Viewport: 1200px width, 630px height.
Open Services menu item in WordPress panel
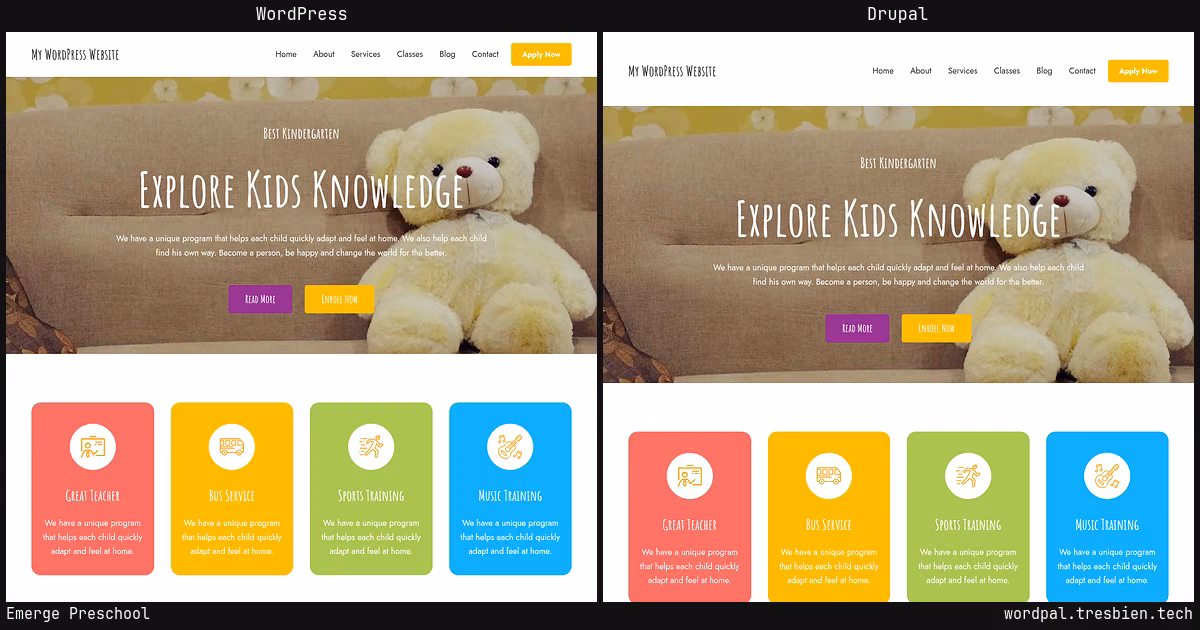(365, 54)
